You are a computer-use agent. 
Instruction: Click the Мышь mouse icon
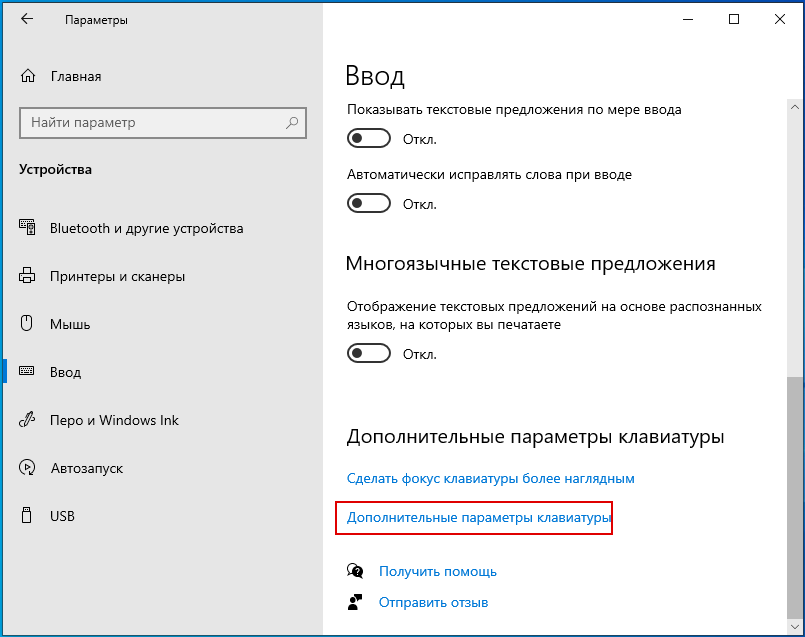(27, 323)
